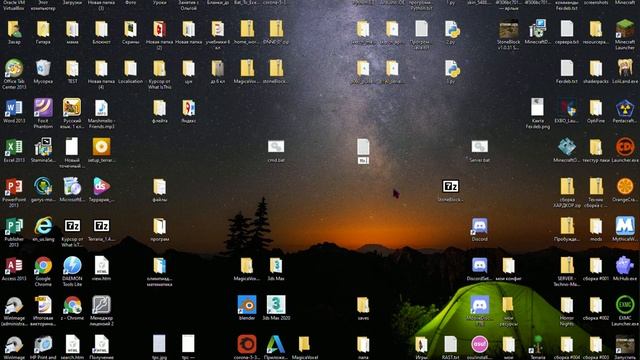This screenshot has height=360, width=640.
Task: Select the view.htm file
Action: point(101,266)
